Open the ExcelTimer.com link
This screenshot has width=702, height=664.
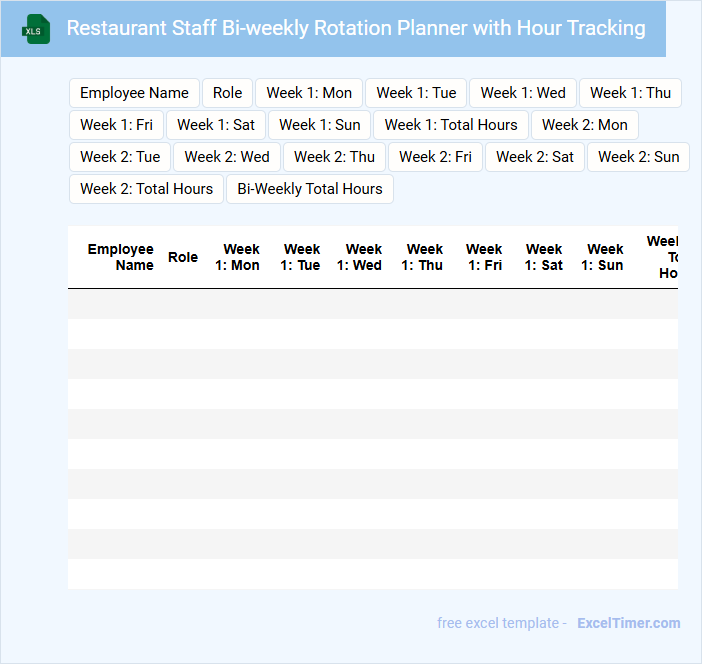[x=629, y=623]
